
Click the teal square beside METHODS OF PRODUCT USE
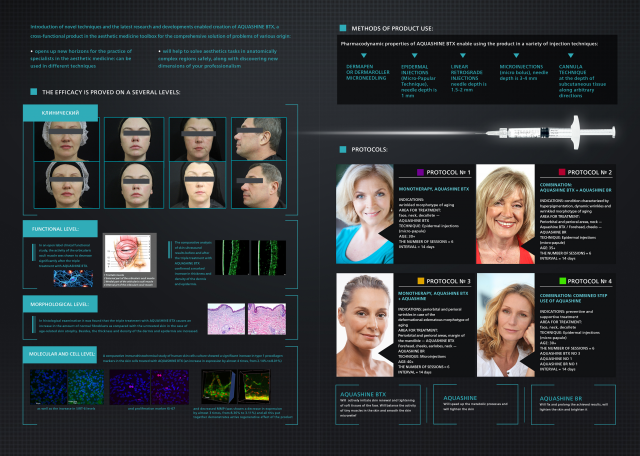[x=343, y=28]
